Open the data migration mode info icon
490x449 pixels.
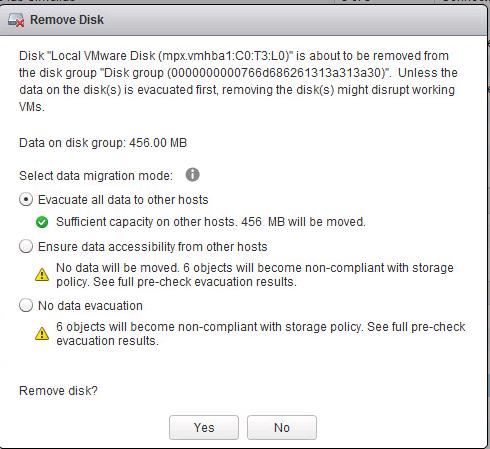tap(192, 175)
